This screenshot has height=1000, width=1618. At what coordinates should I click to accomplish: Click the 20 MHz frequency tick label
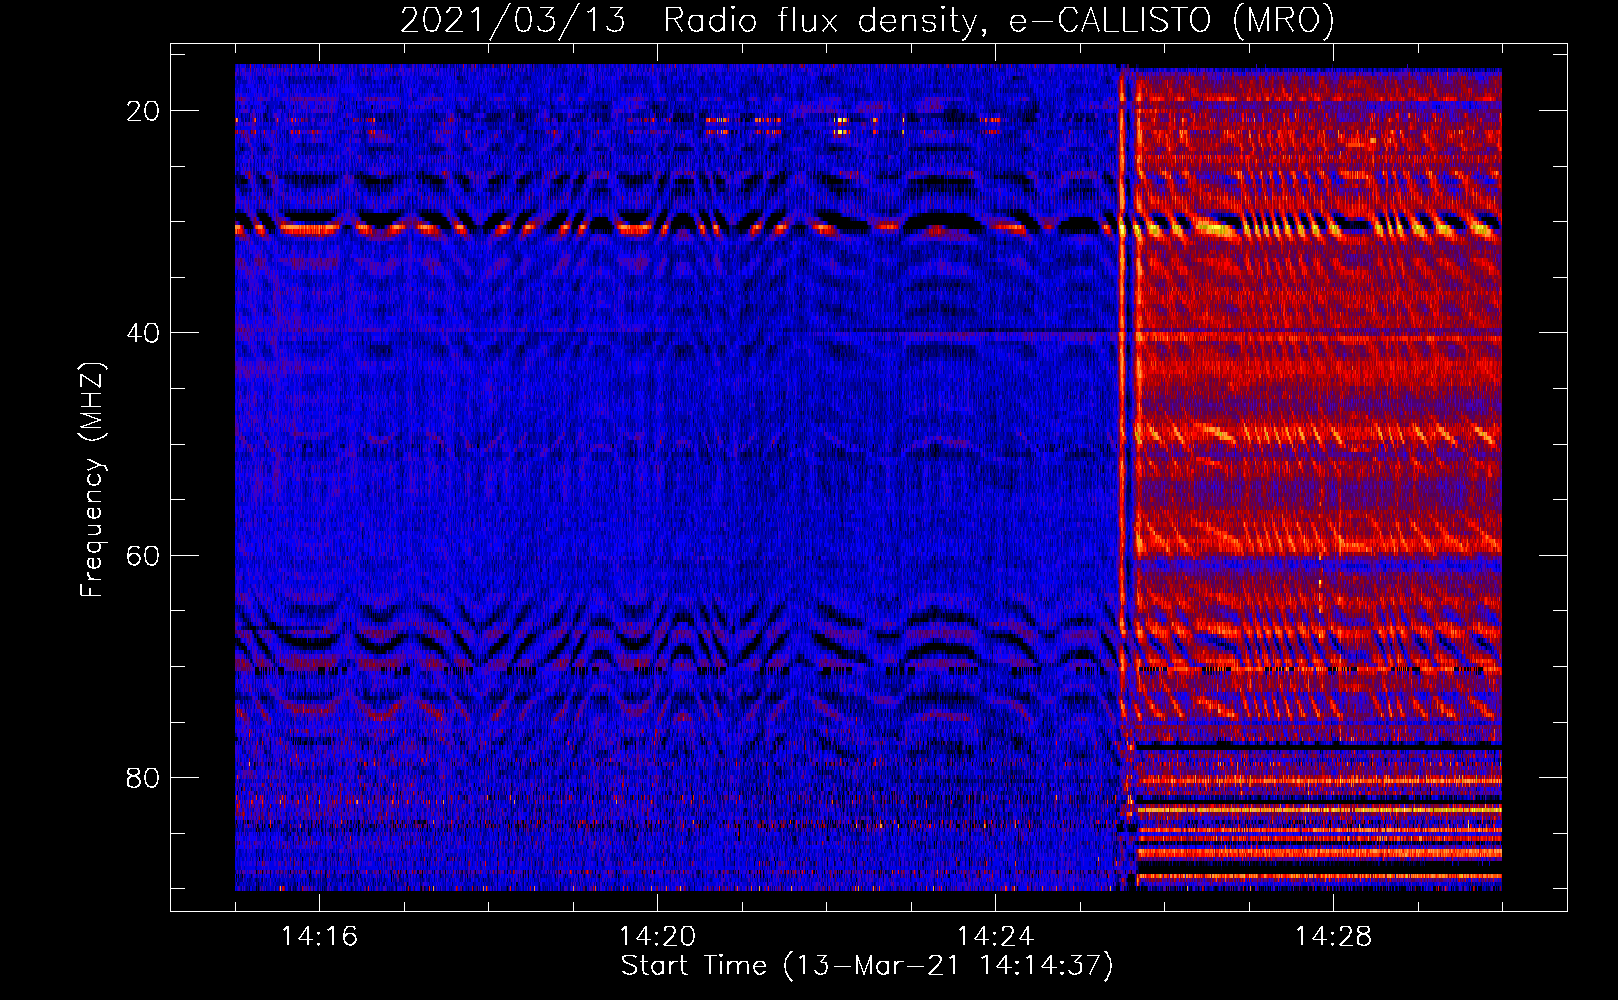pyautogui.click(x=143, y=111)
